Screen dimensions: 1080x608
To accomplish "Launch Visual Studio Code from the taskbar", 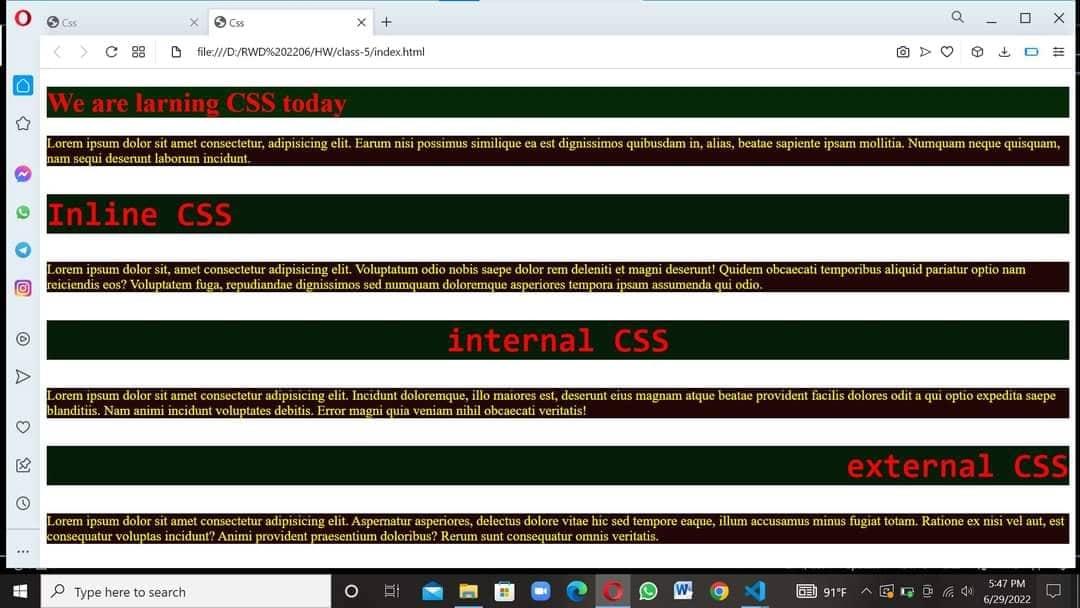I will [x=755, y=591].
